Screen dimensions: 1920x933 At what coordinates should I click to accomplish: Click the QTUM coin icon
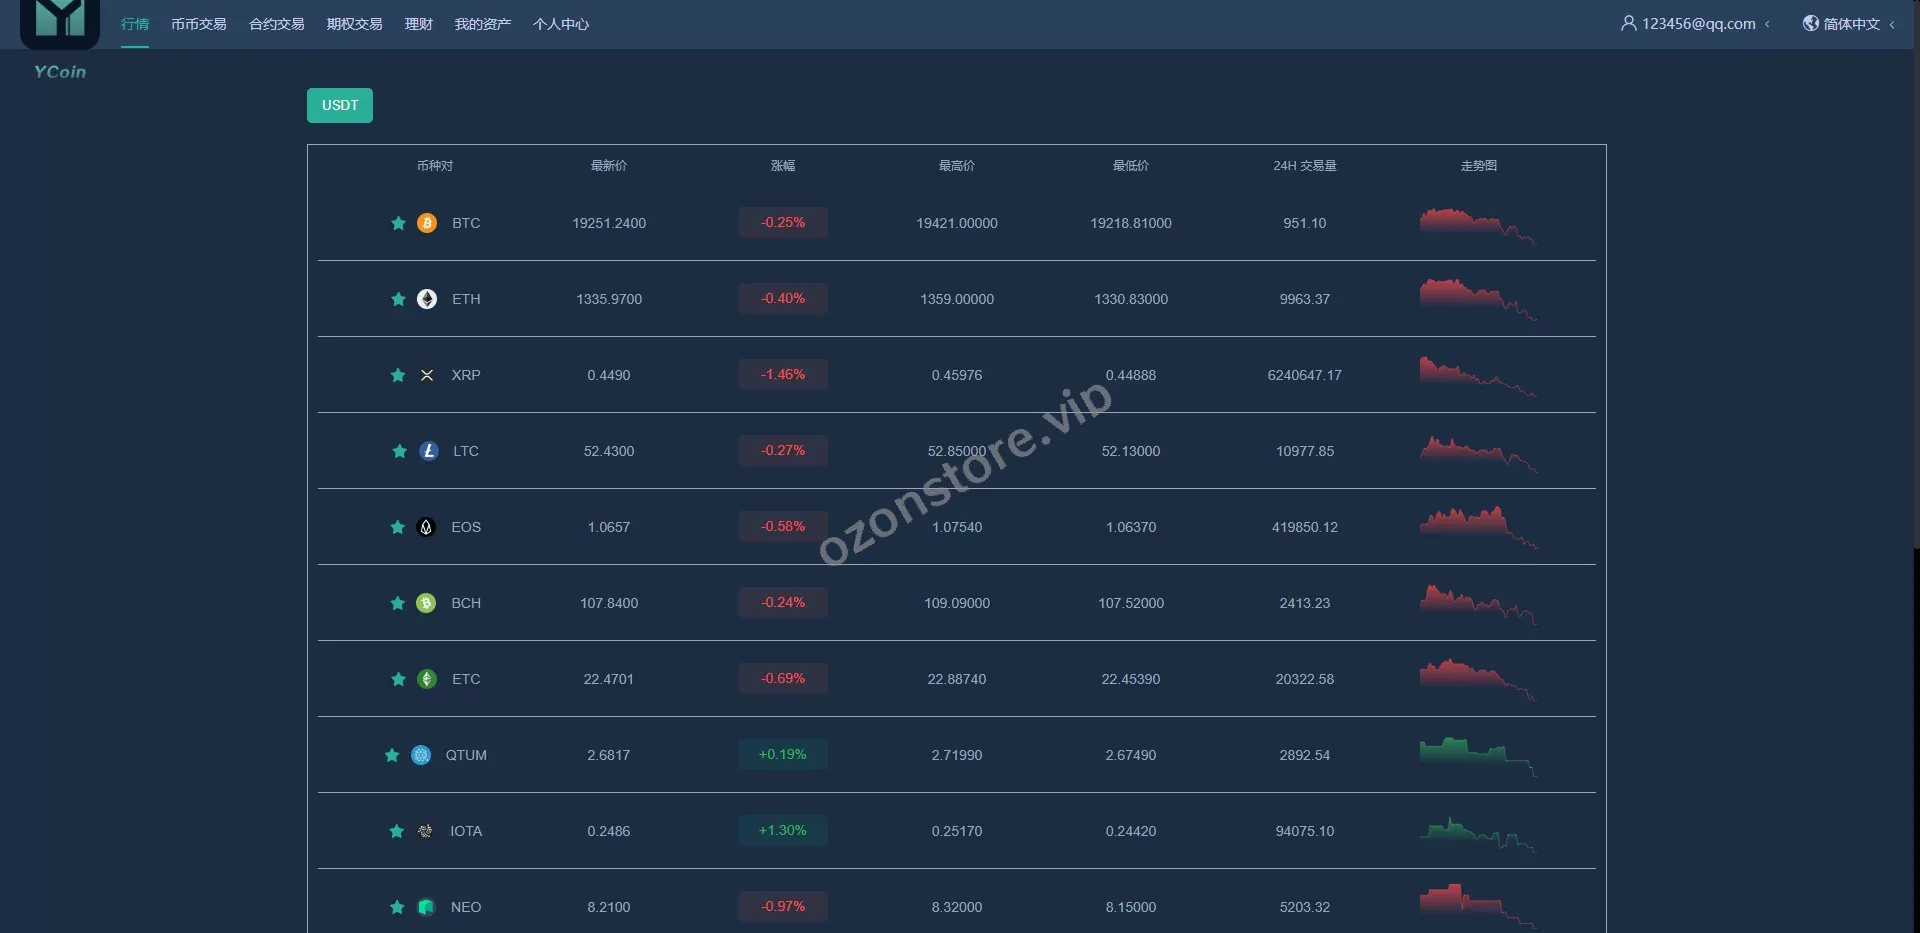pos(421,755)
